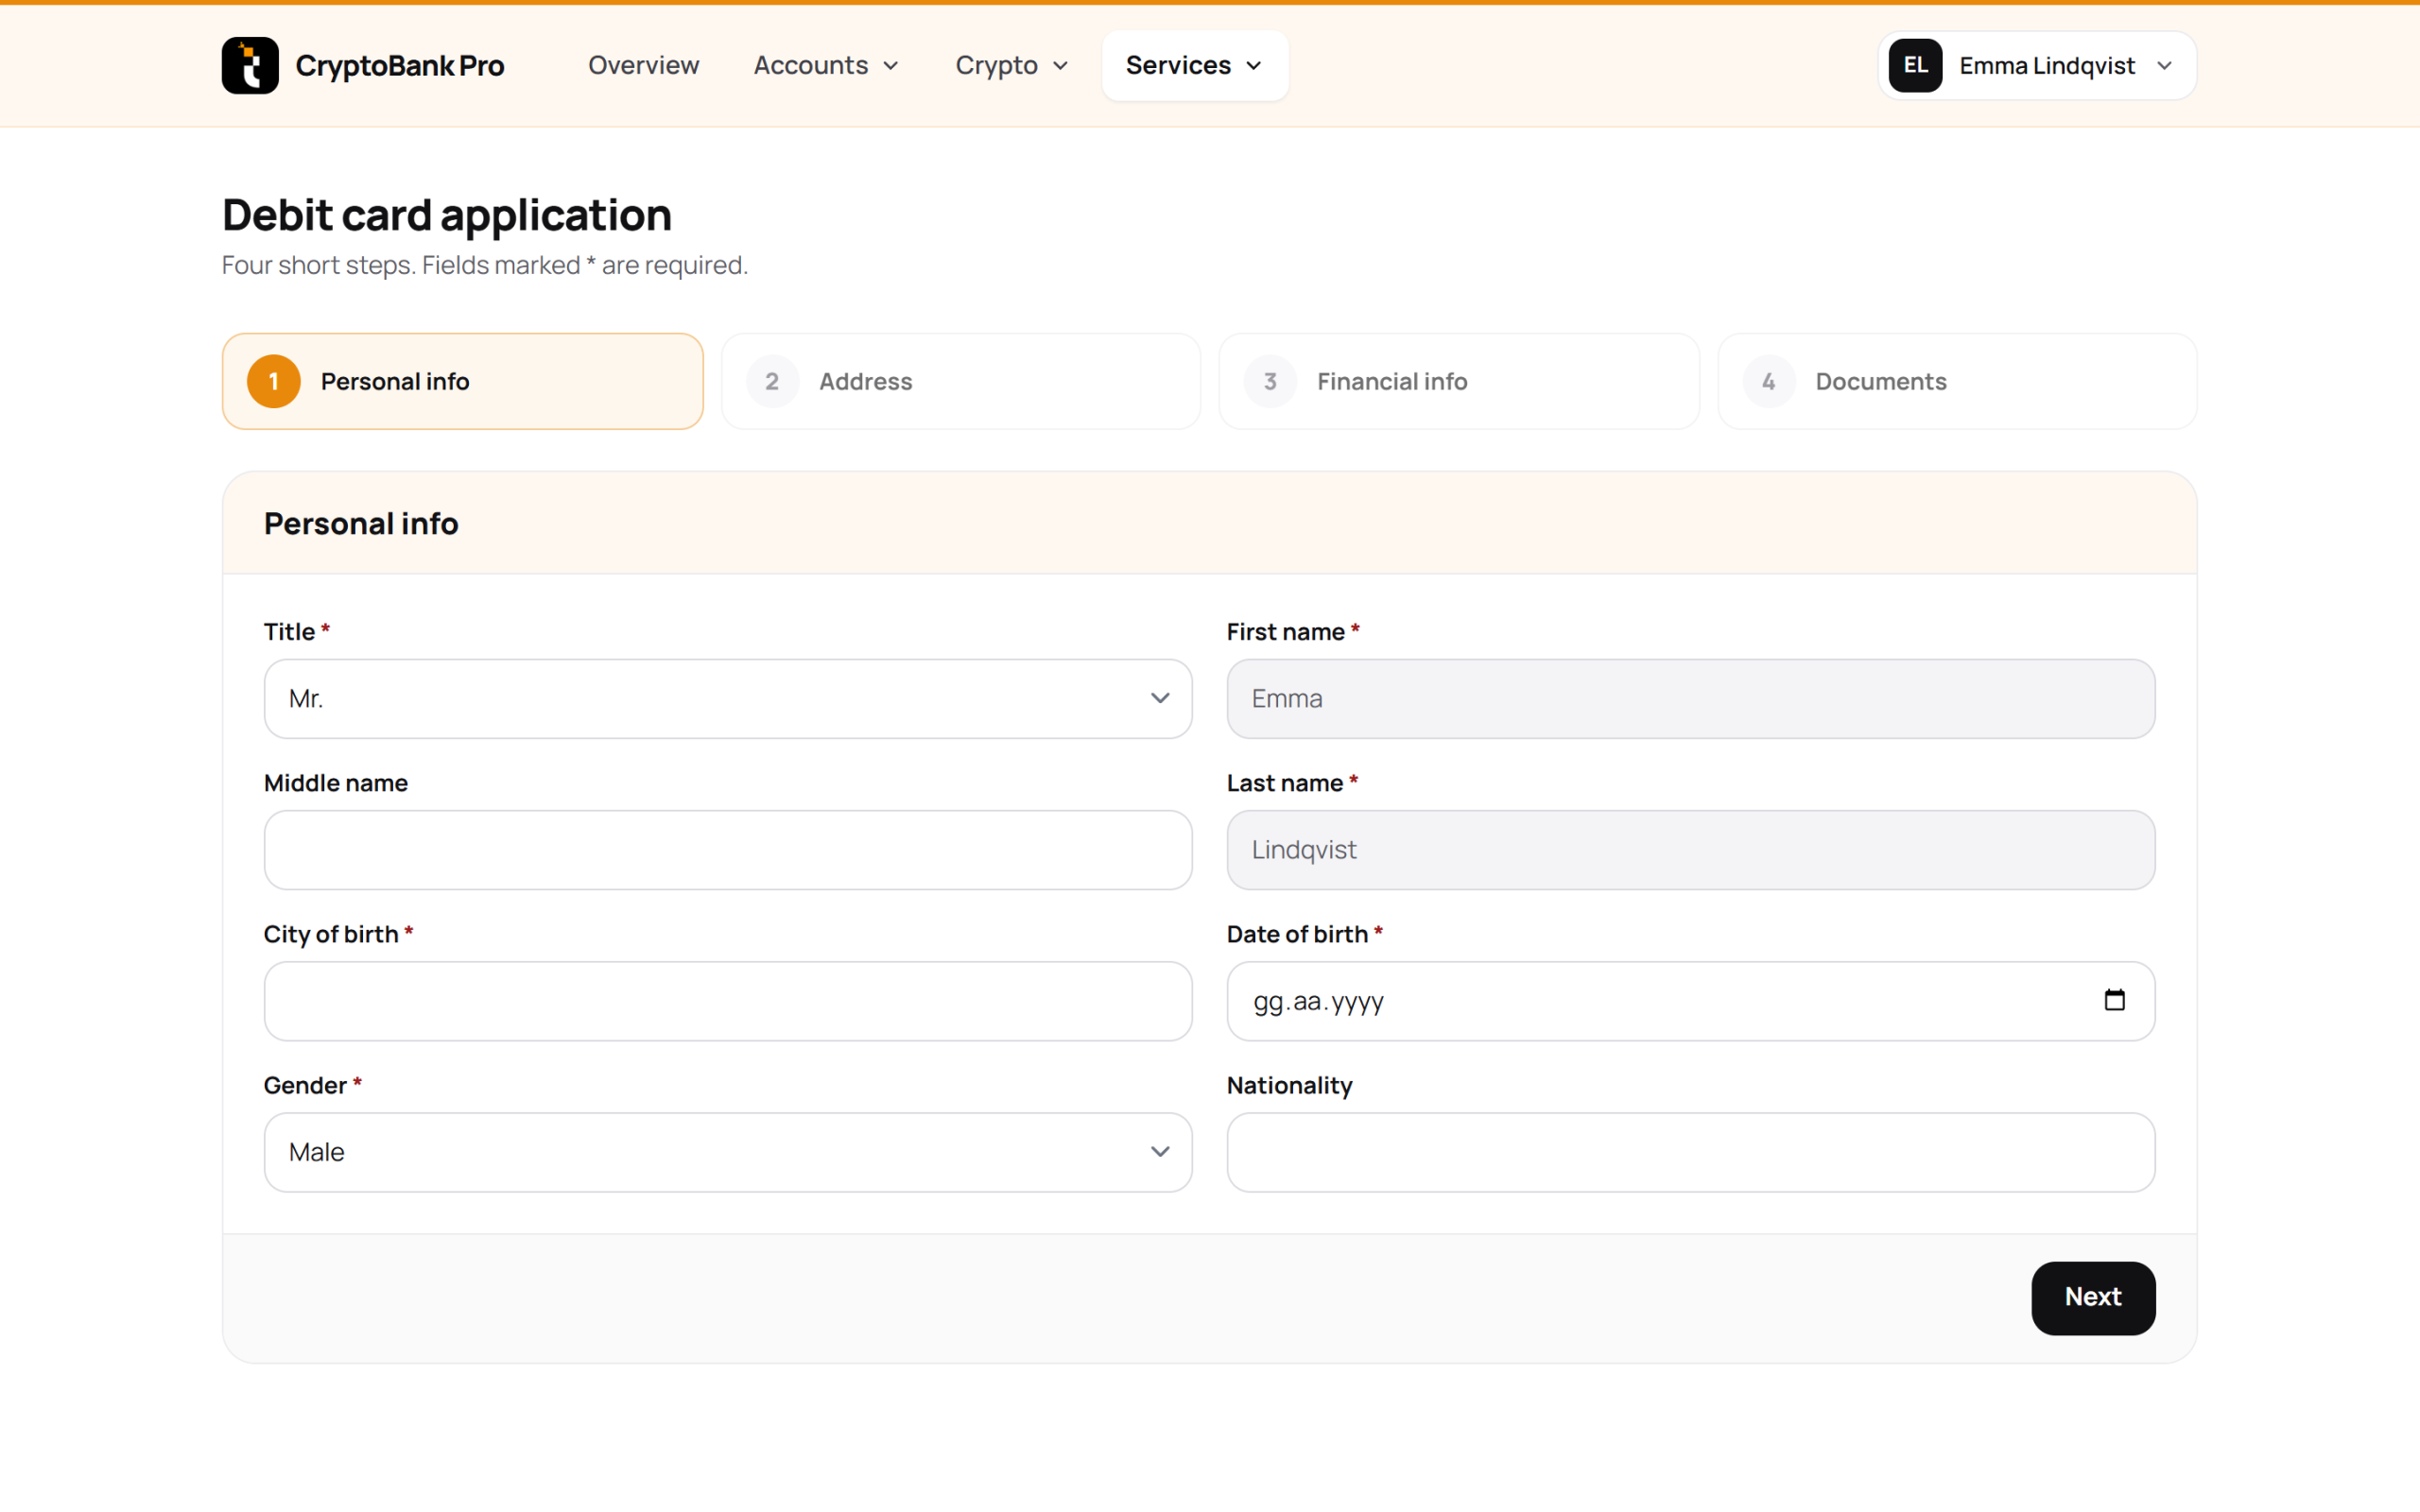This screenshot has width=2420, height=1512.
Task: Click the CryptoBank Pro brand name
Action: [x=400, y=65]
